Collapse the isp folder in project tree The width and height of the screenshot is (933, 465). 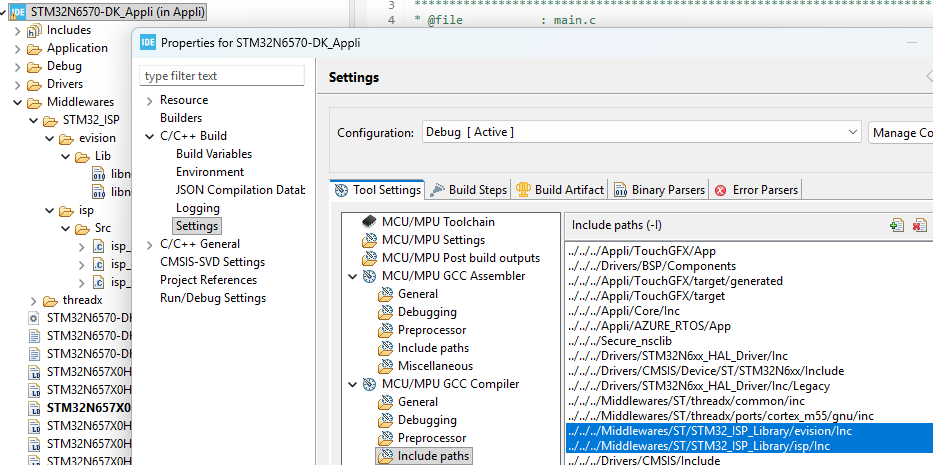(x=49, y=211)
